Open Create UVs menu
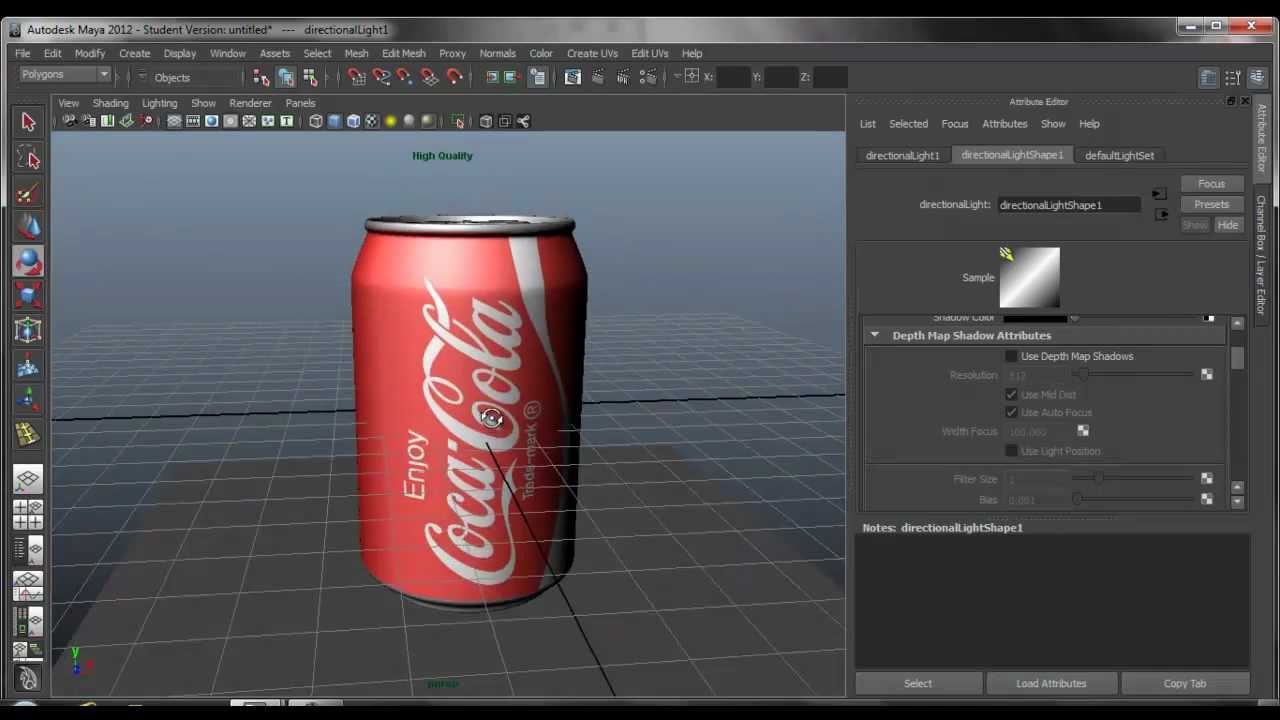1280x720 pixels. 592,53
